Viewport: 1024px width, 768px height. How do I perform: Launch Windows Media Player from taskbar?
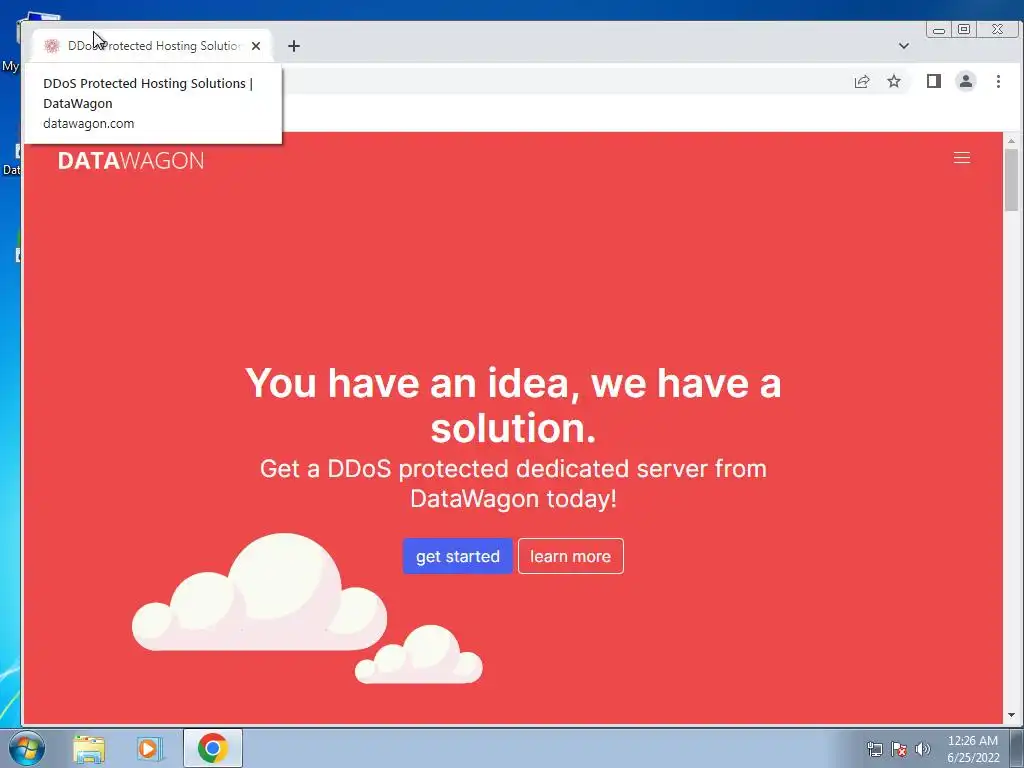(150, 748)
